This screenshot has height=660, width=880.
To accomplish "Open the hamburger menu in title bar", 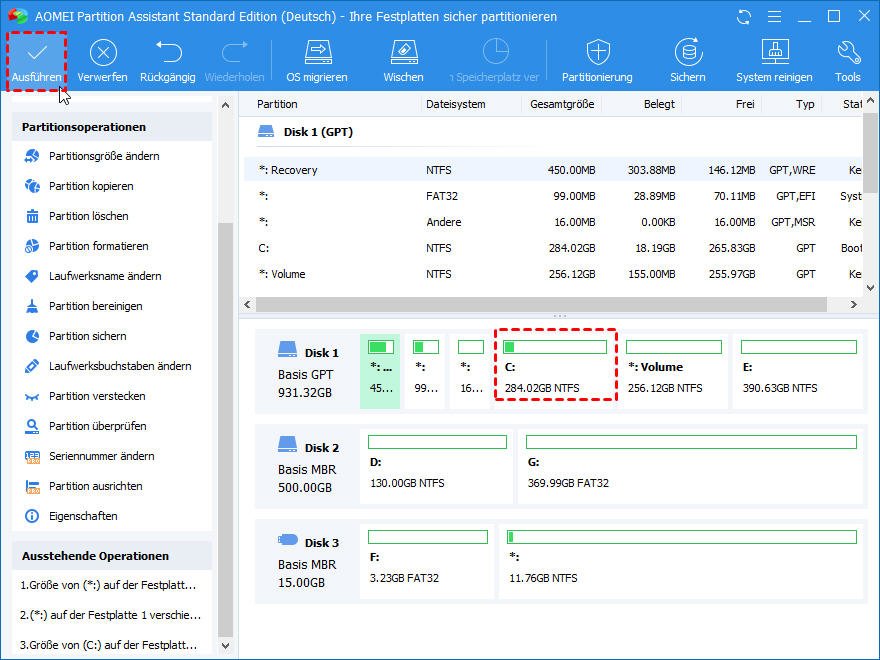I will pyautogui.click(x=773, y=17).
